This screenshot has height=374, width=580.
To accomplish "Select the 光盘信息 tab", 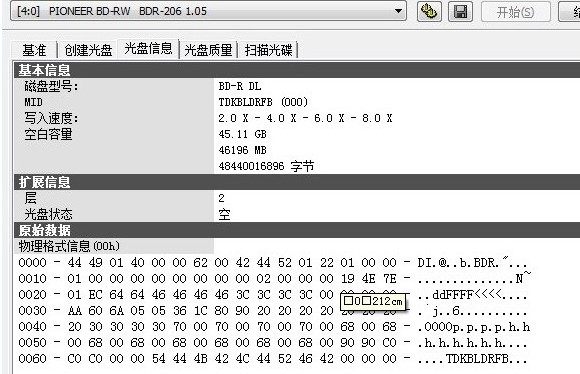I will coord(148,48).
